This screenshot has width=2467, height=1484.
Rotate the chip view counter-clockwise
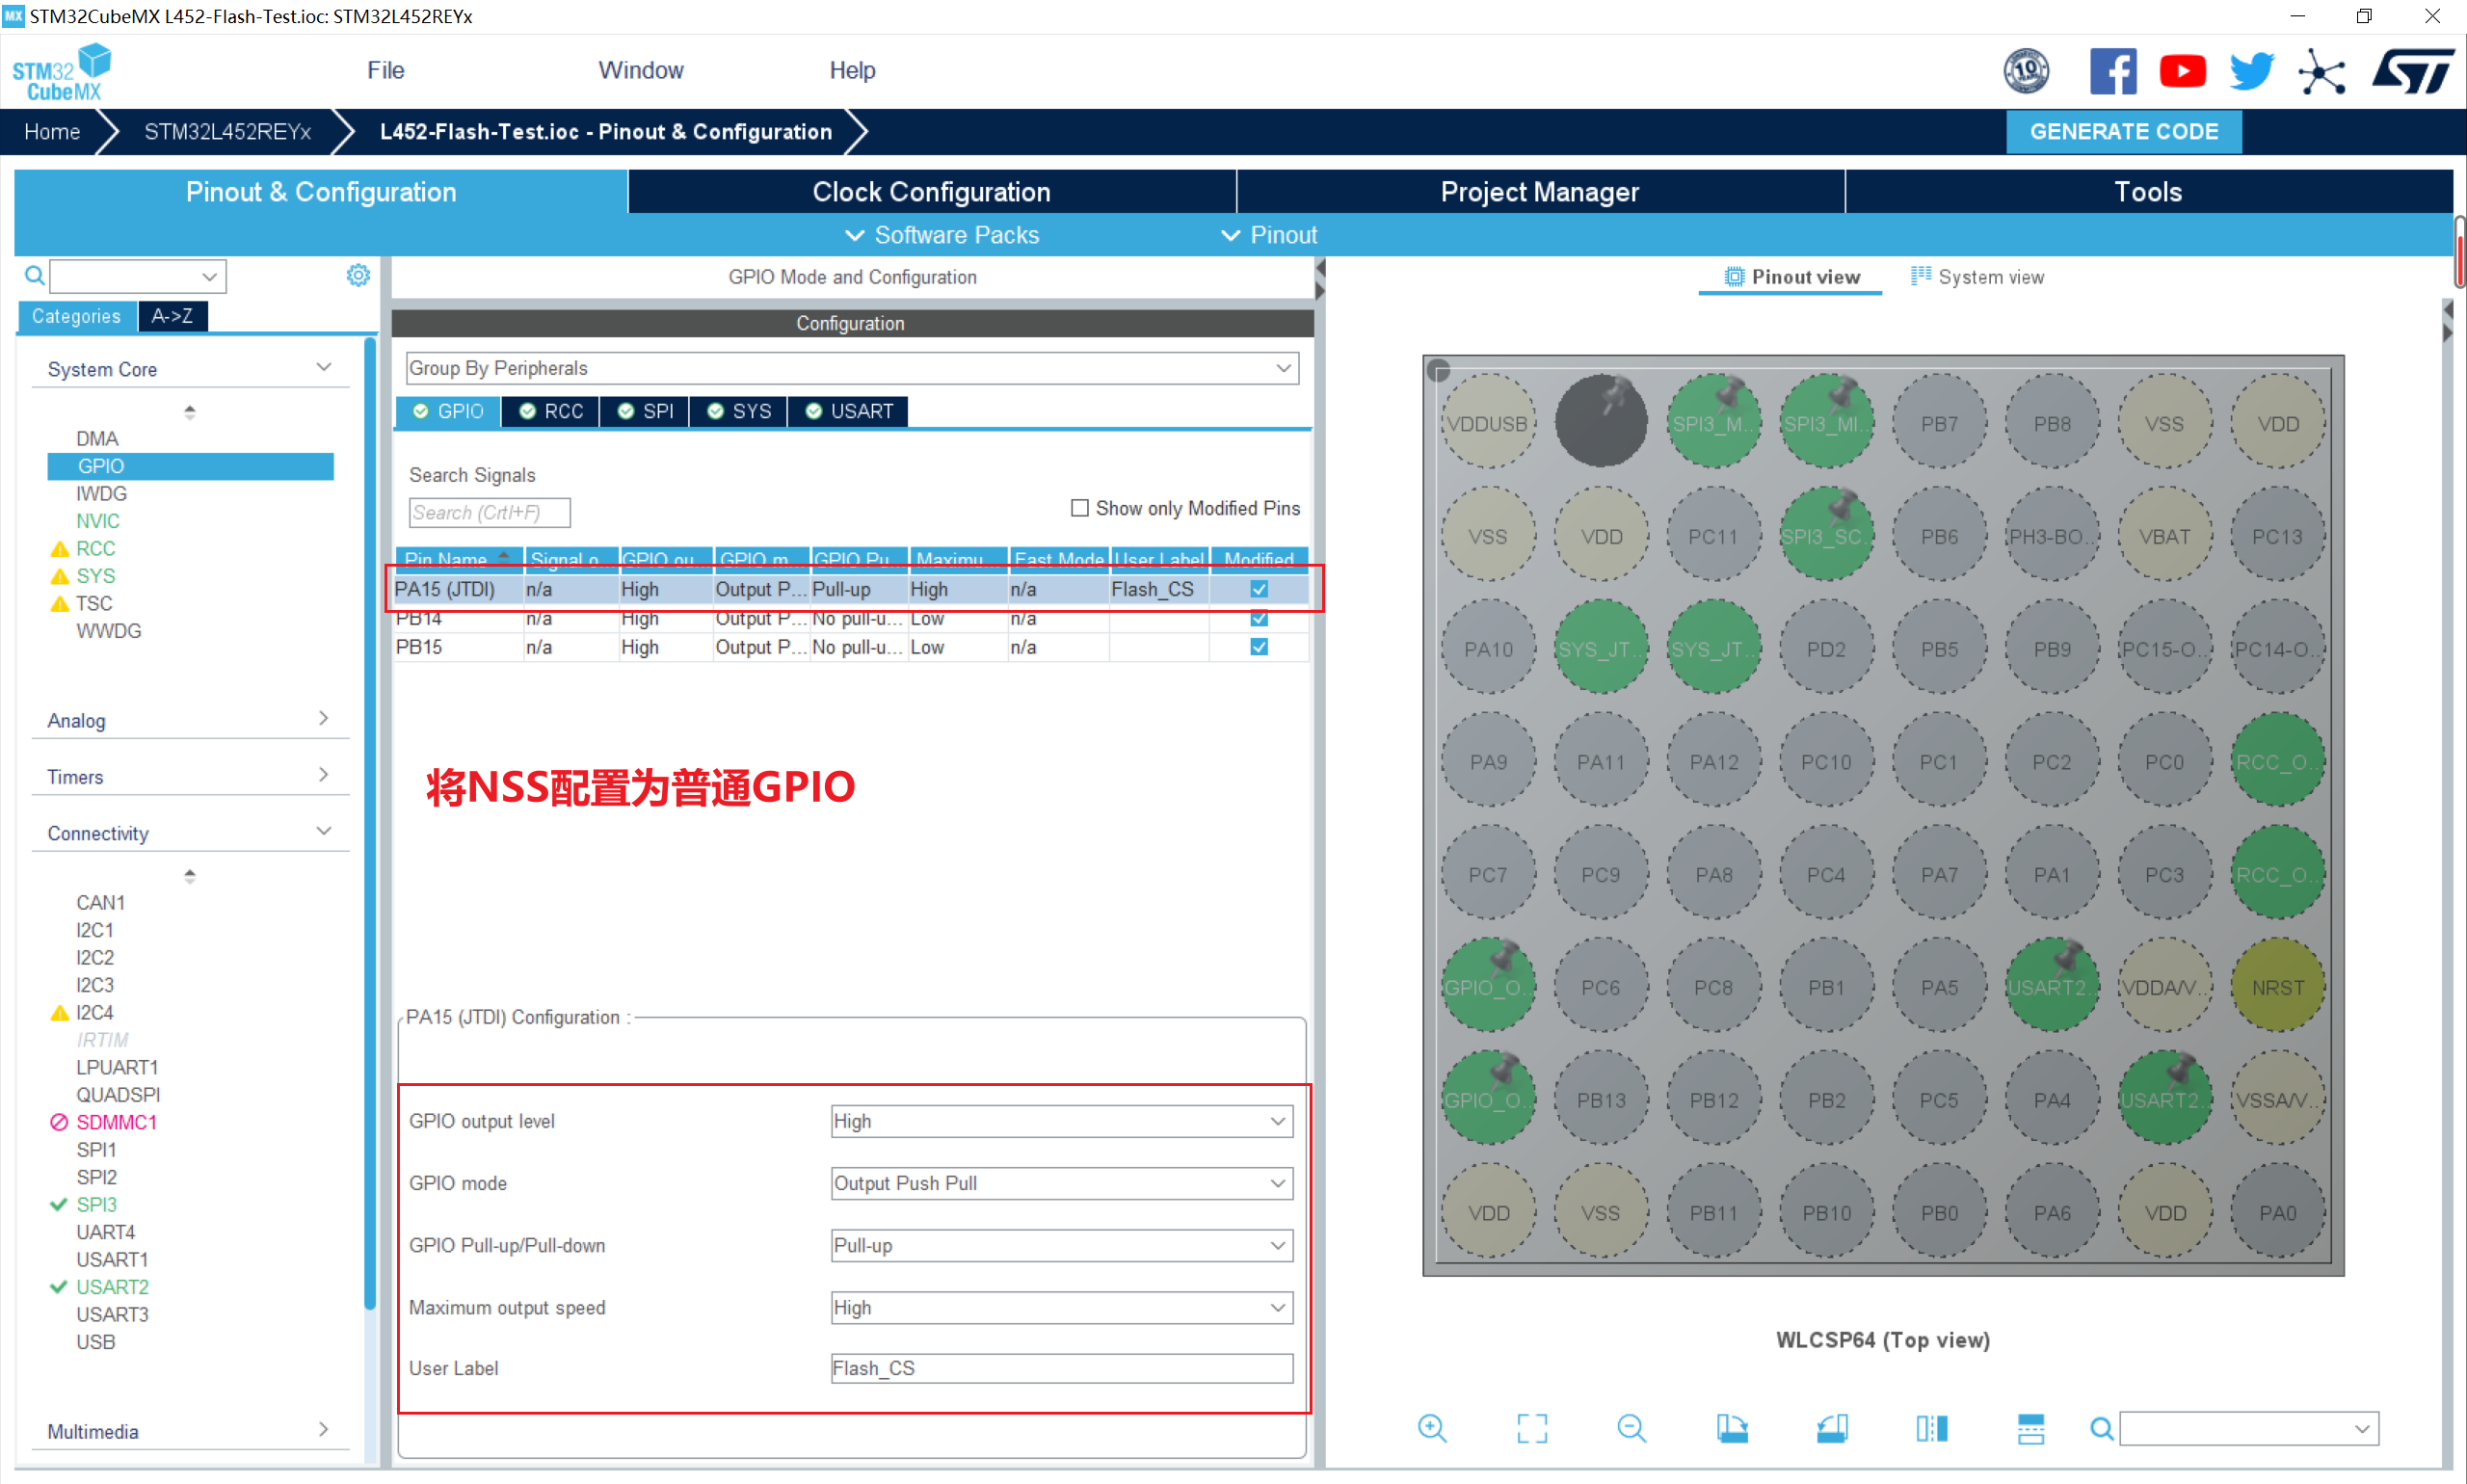coord(1831,1428)
